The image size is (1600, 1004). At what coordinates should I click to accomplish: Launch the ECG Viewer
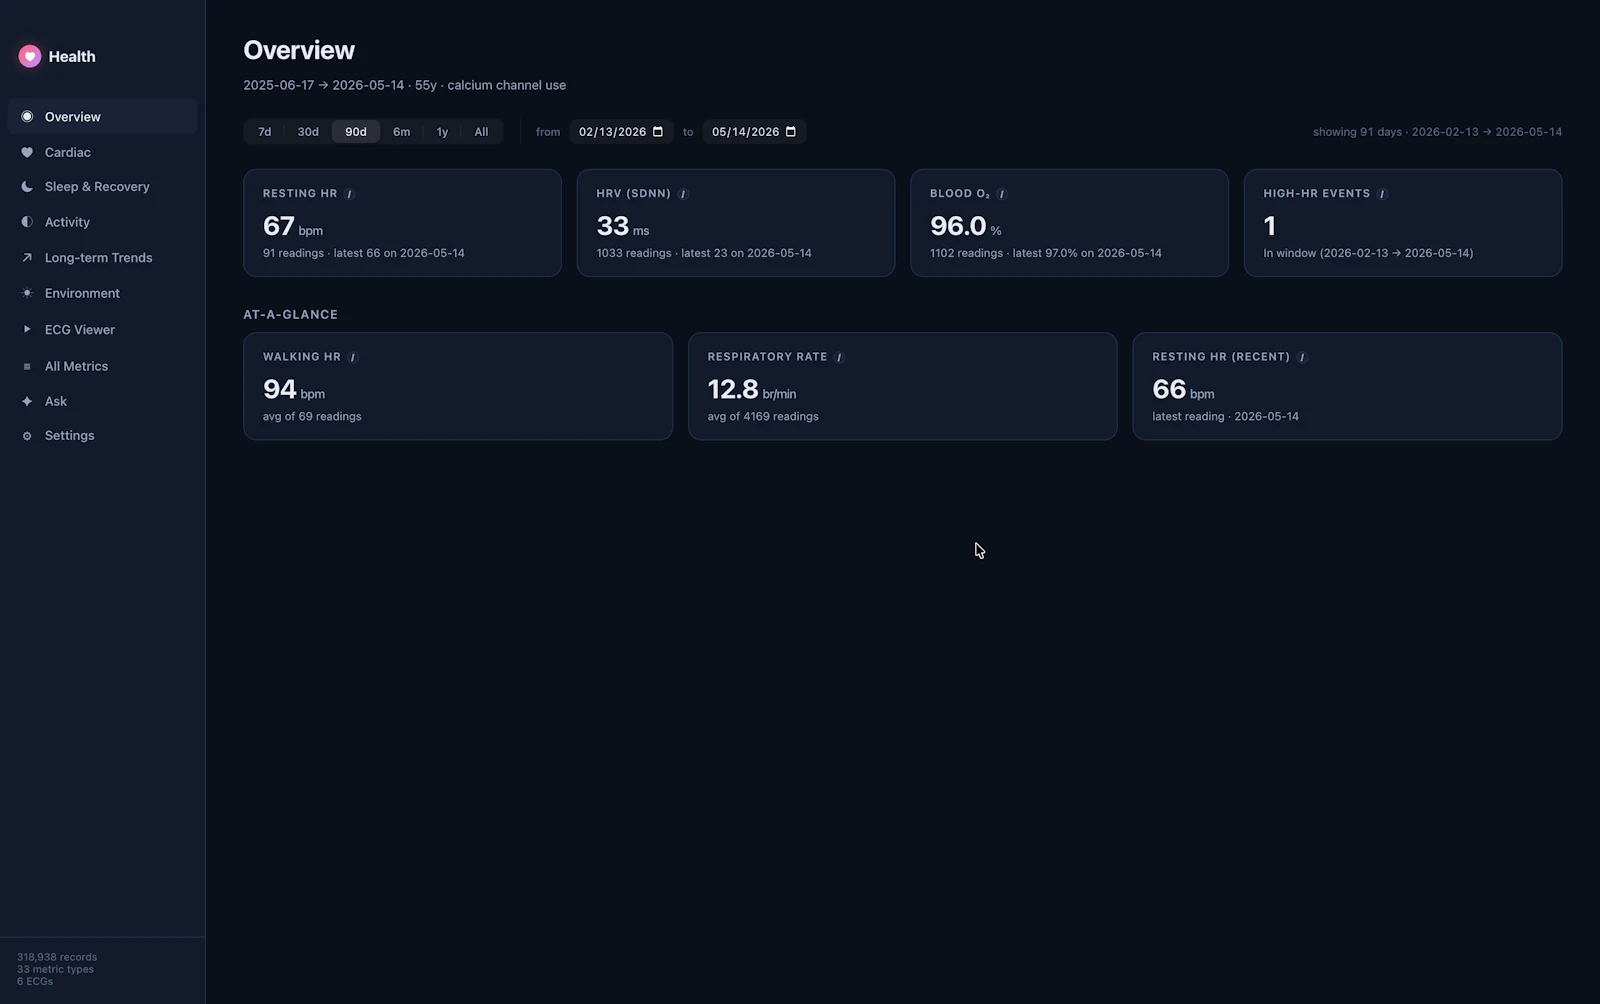click(x=102, y=329)
